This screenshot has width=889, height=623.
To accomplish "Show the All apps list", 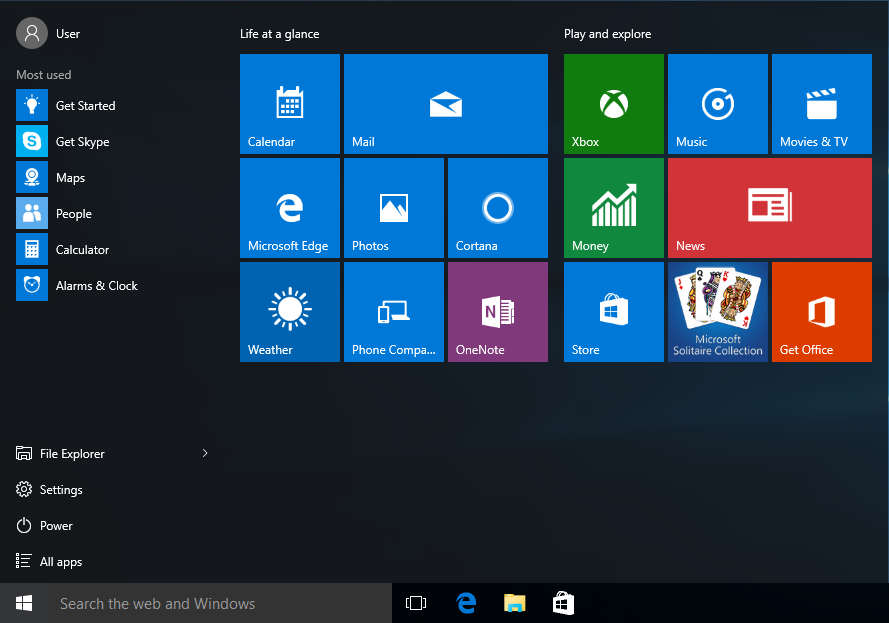I will click(x=60, y=562).
